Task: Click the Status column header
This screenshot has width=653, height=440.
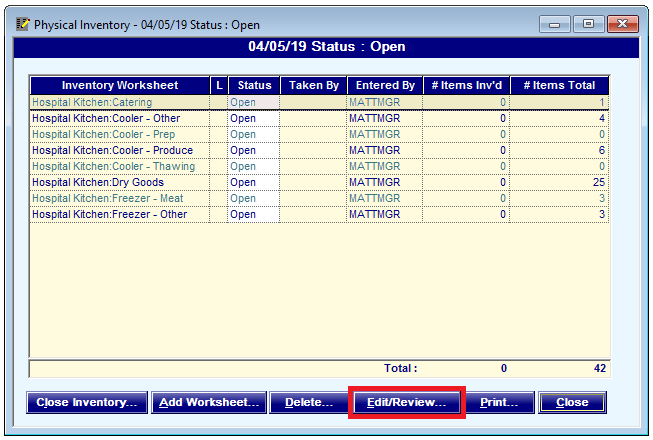Action: pos(254,86)
